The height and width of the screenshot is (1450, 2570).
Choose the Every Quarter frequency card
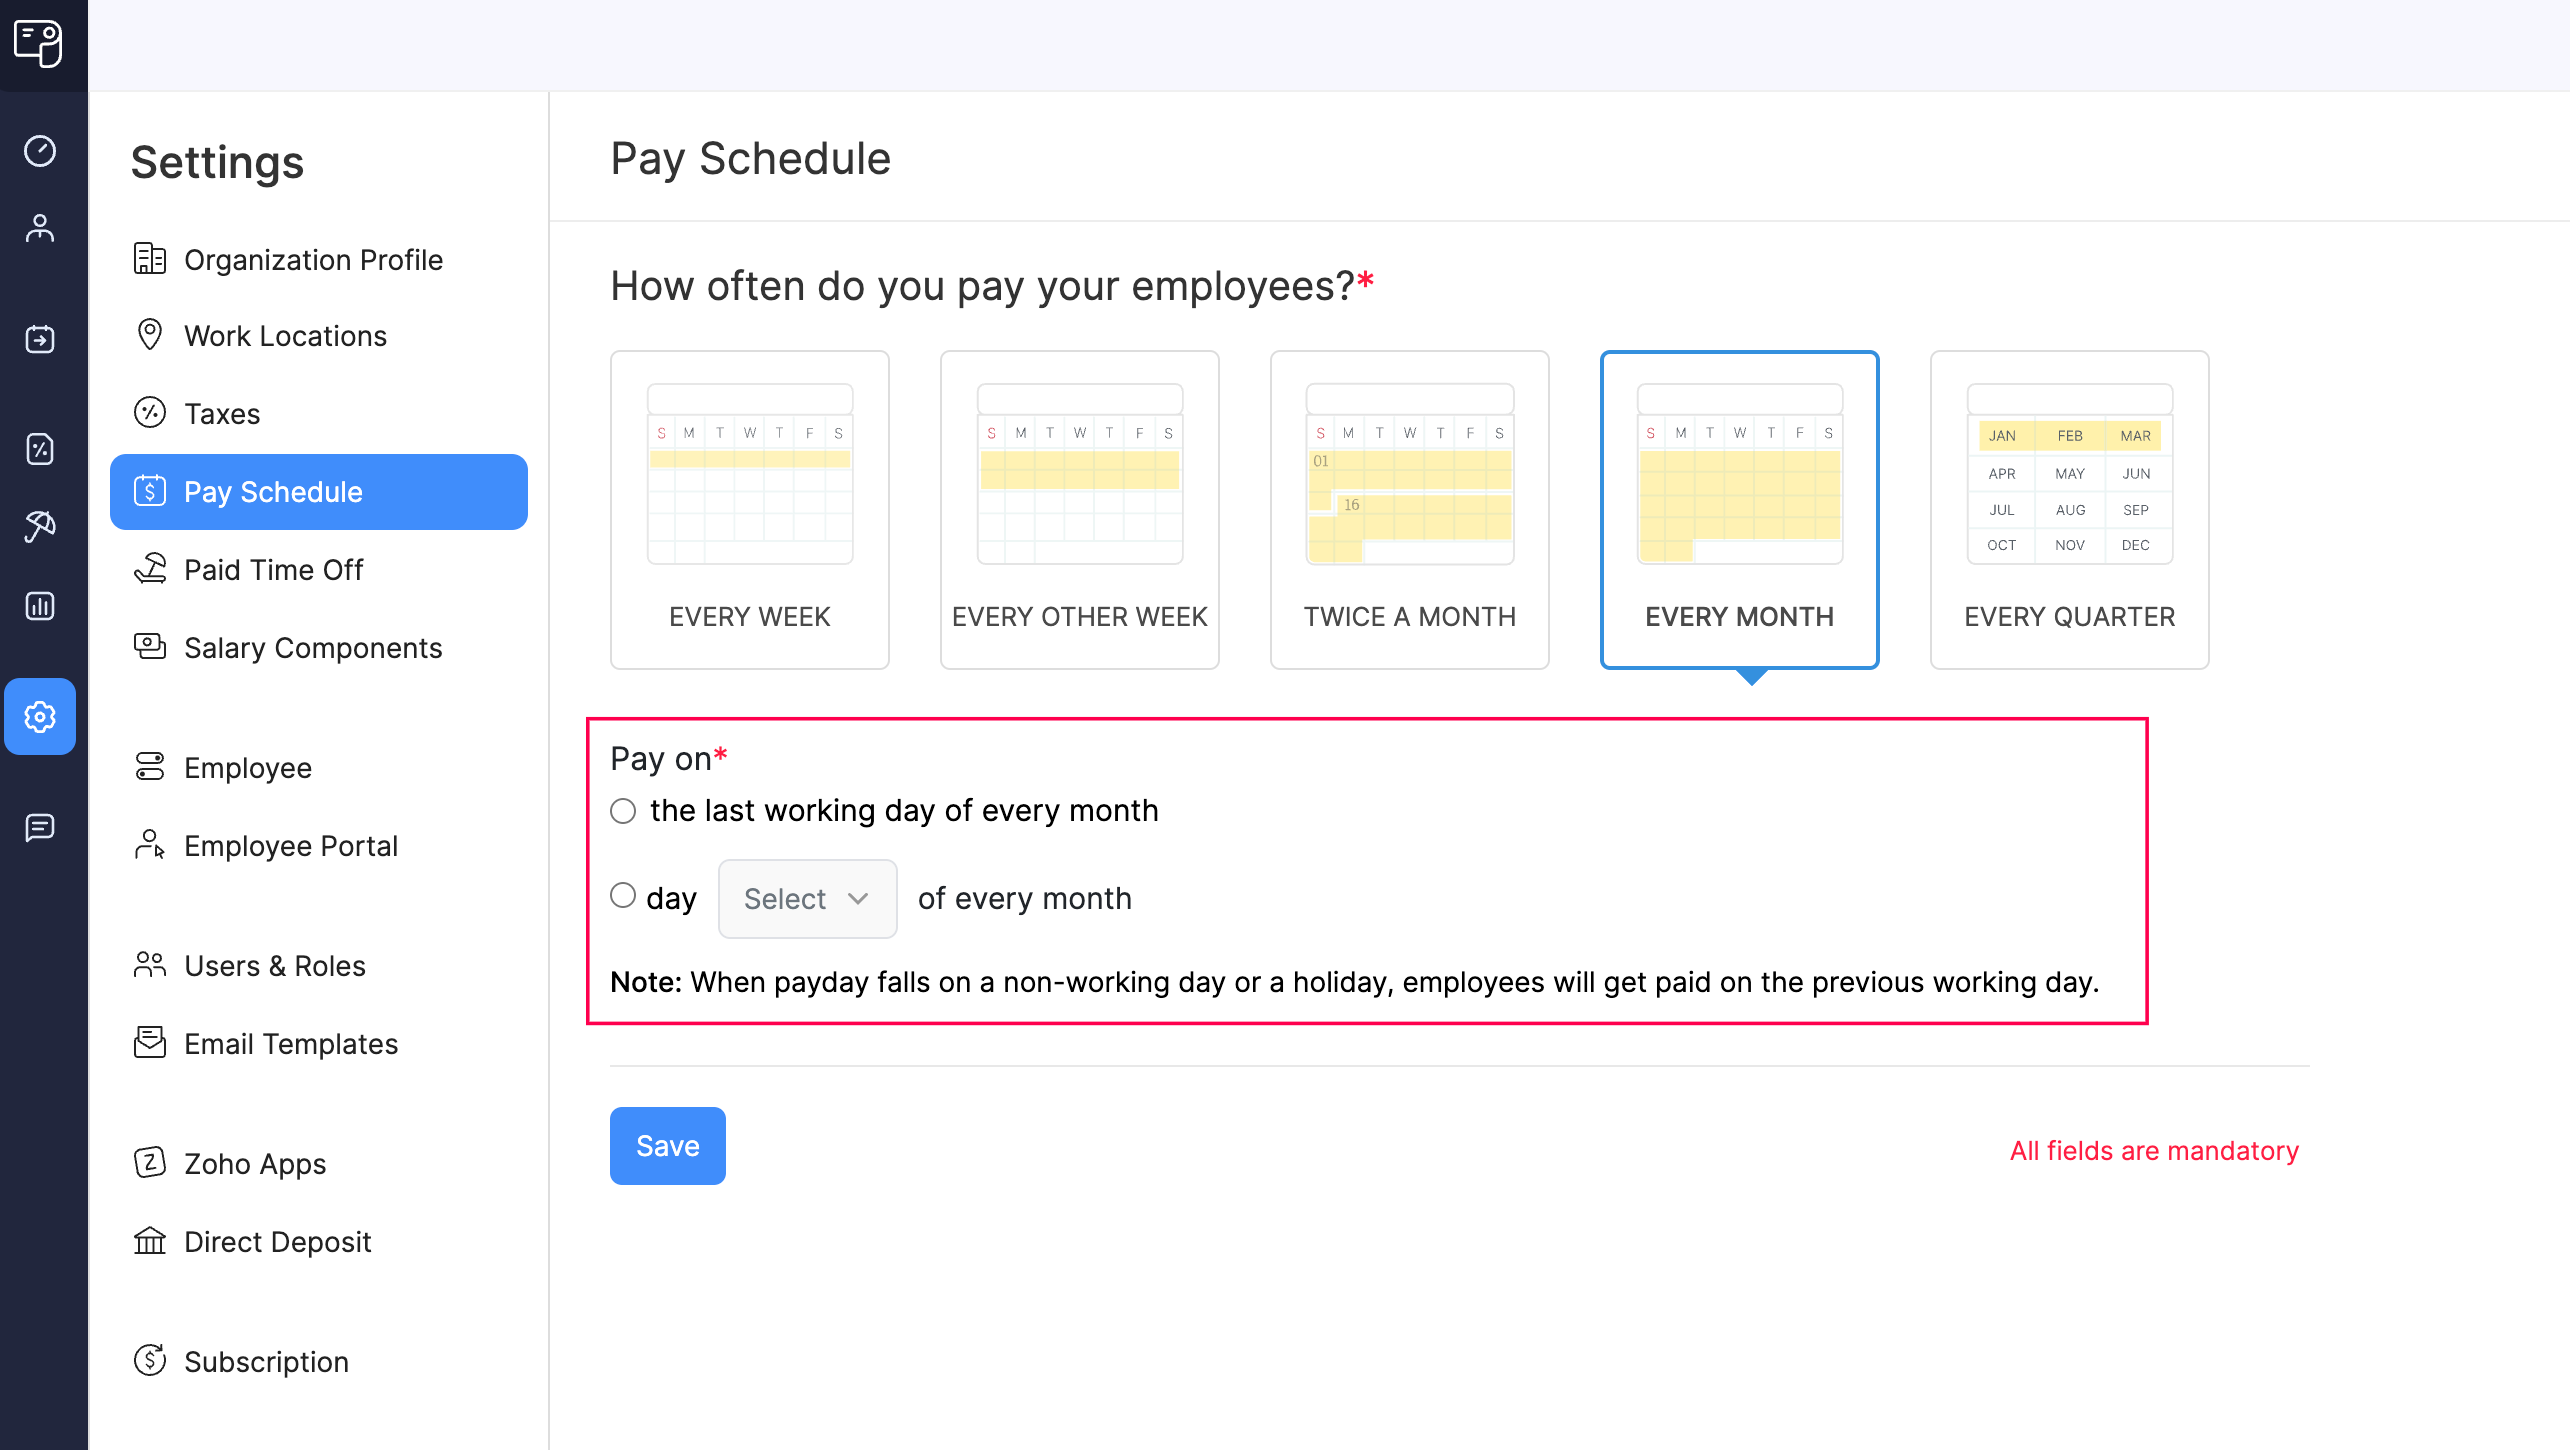pos(2069,510)
